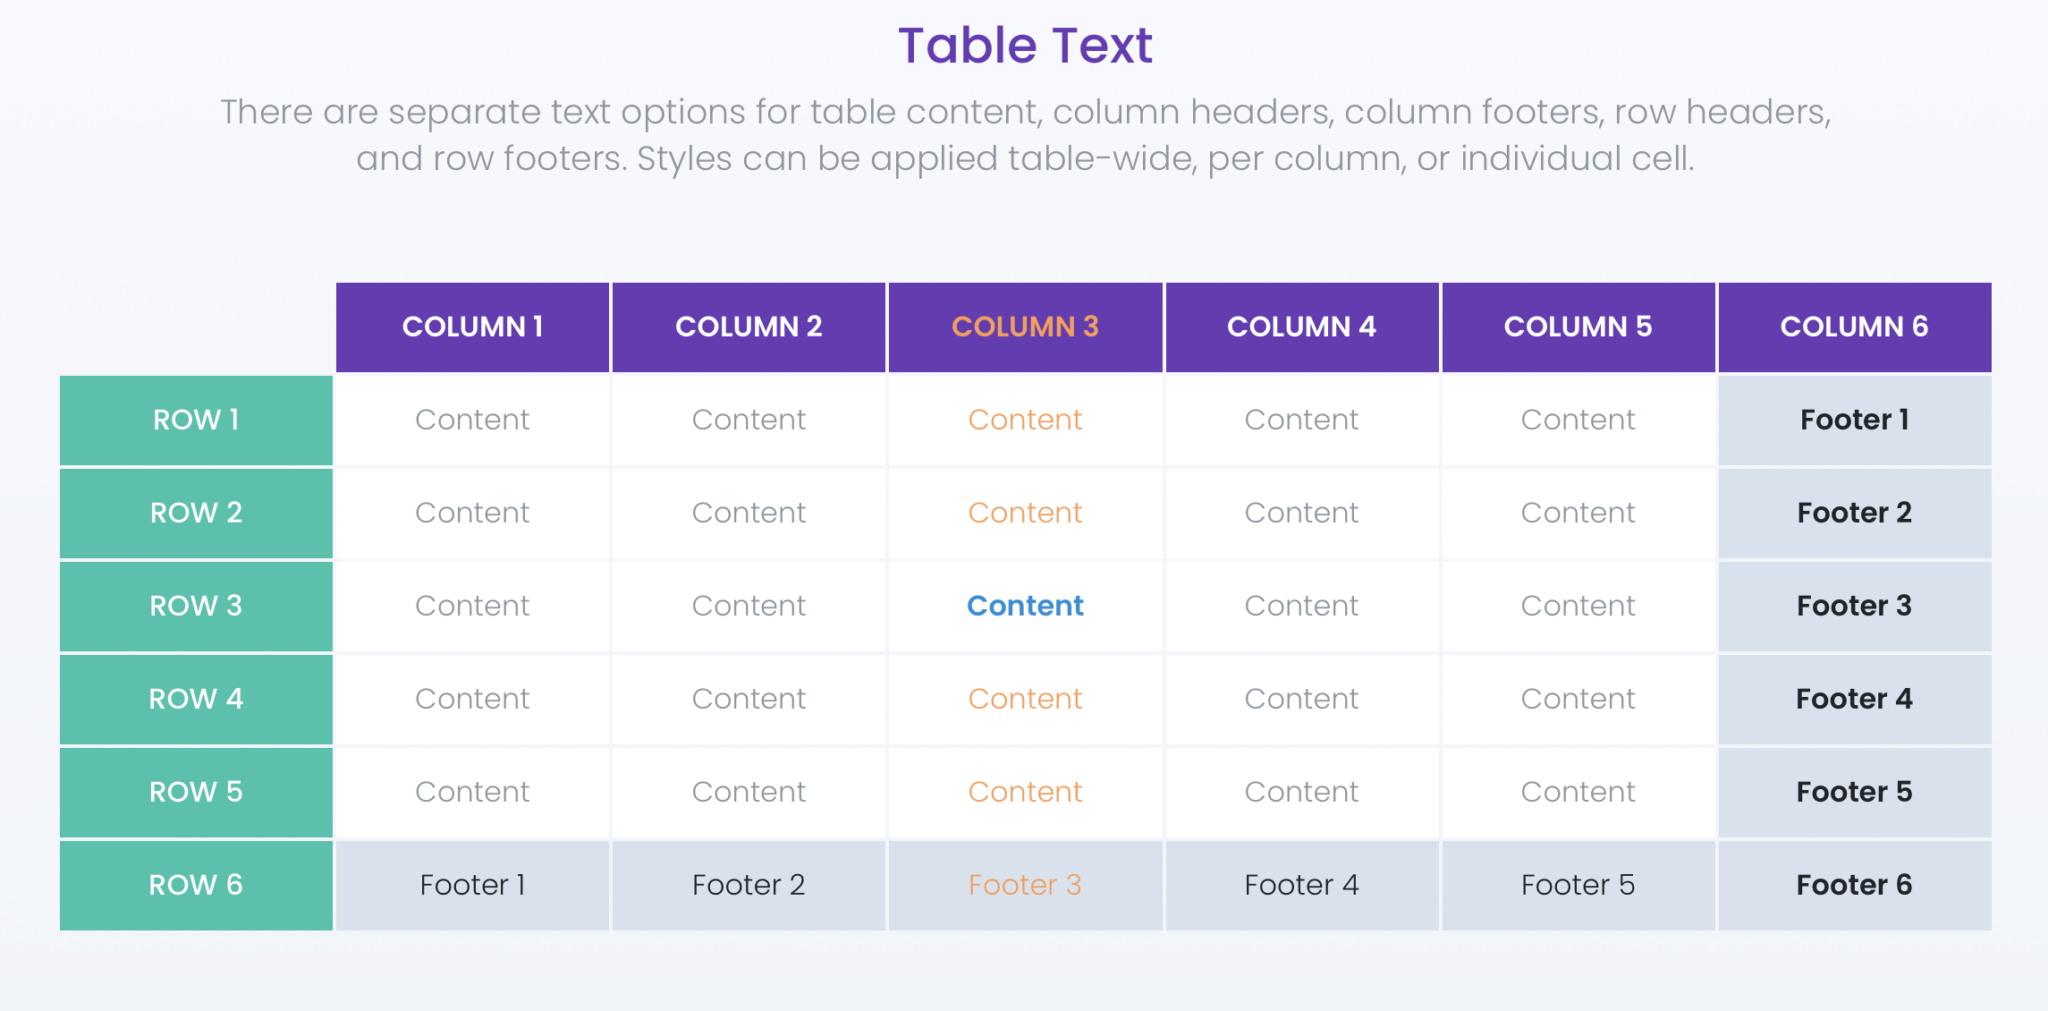This screenshot has width=2048, height=1011.
Task: Select the ROW 2 row header
Action: [x=196, y=513]
